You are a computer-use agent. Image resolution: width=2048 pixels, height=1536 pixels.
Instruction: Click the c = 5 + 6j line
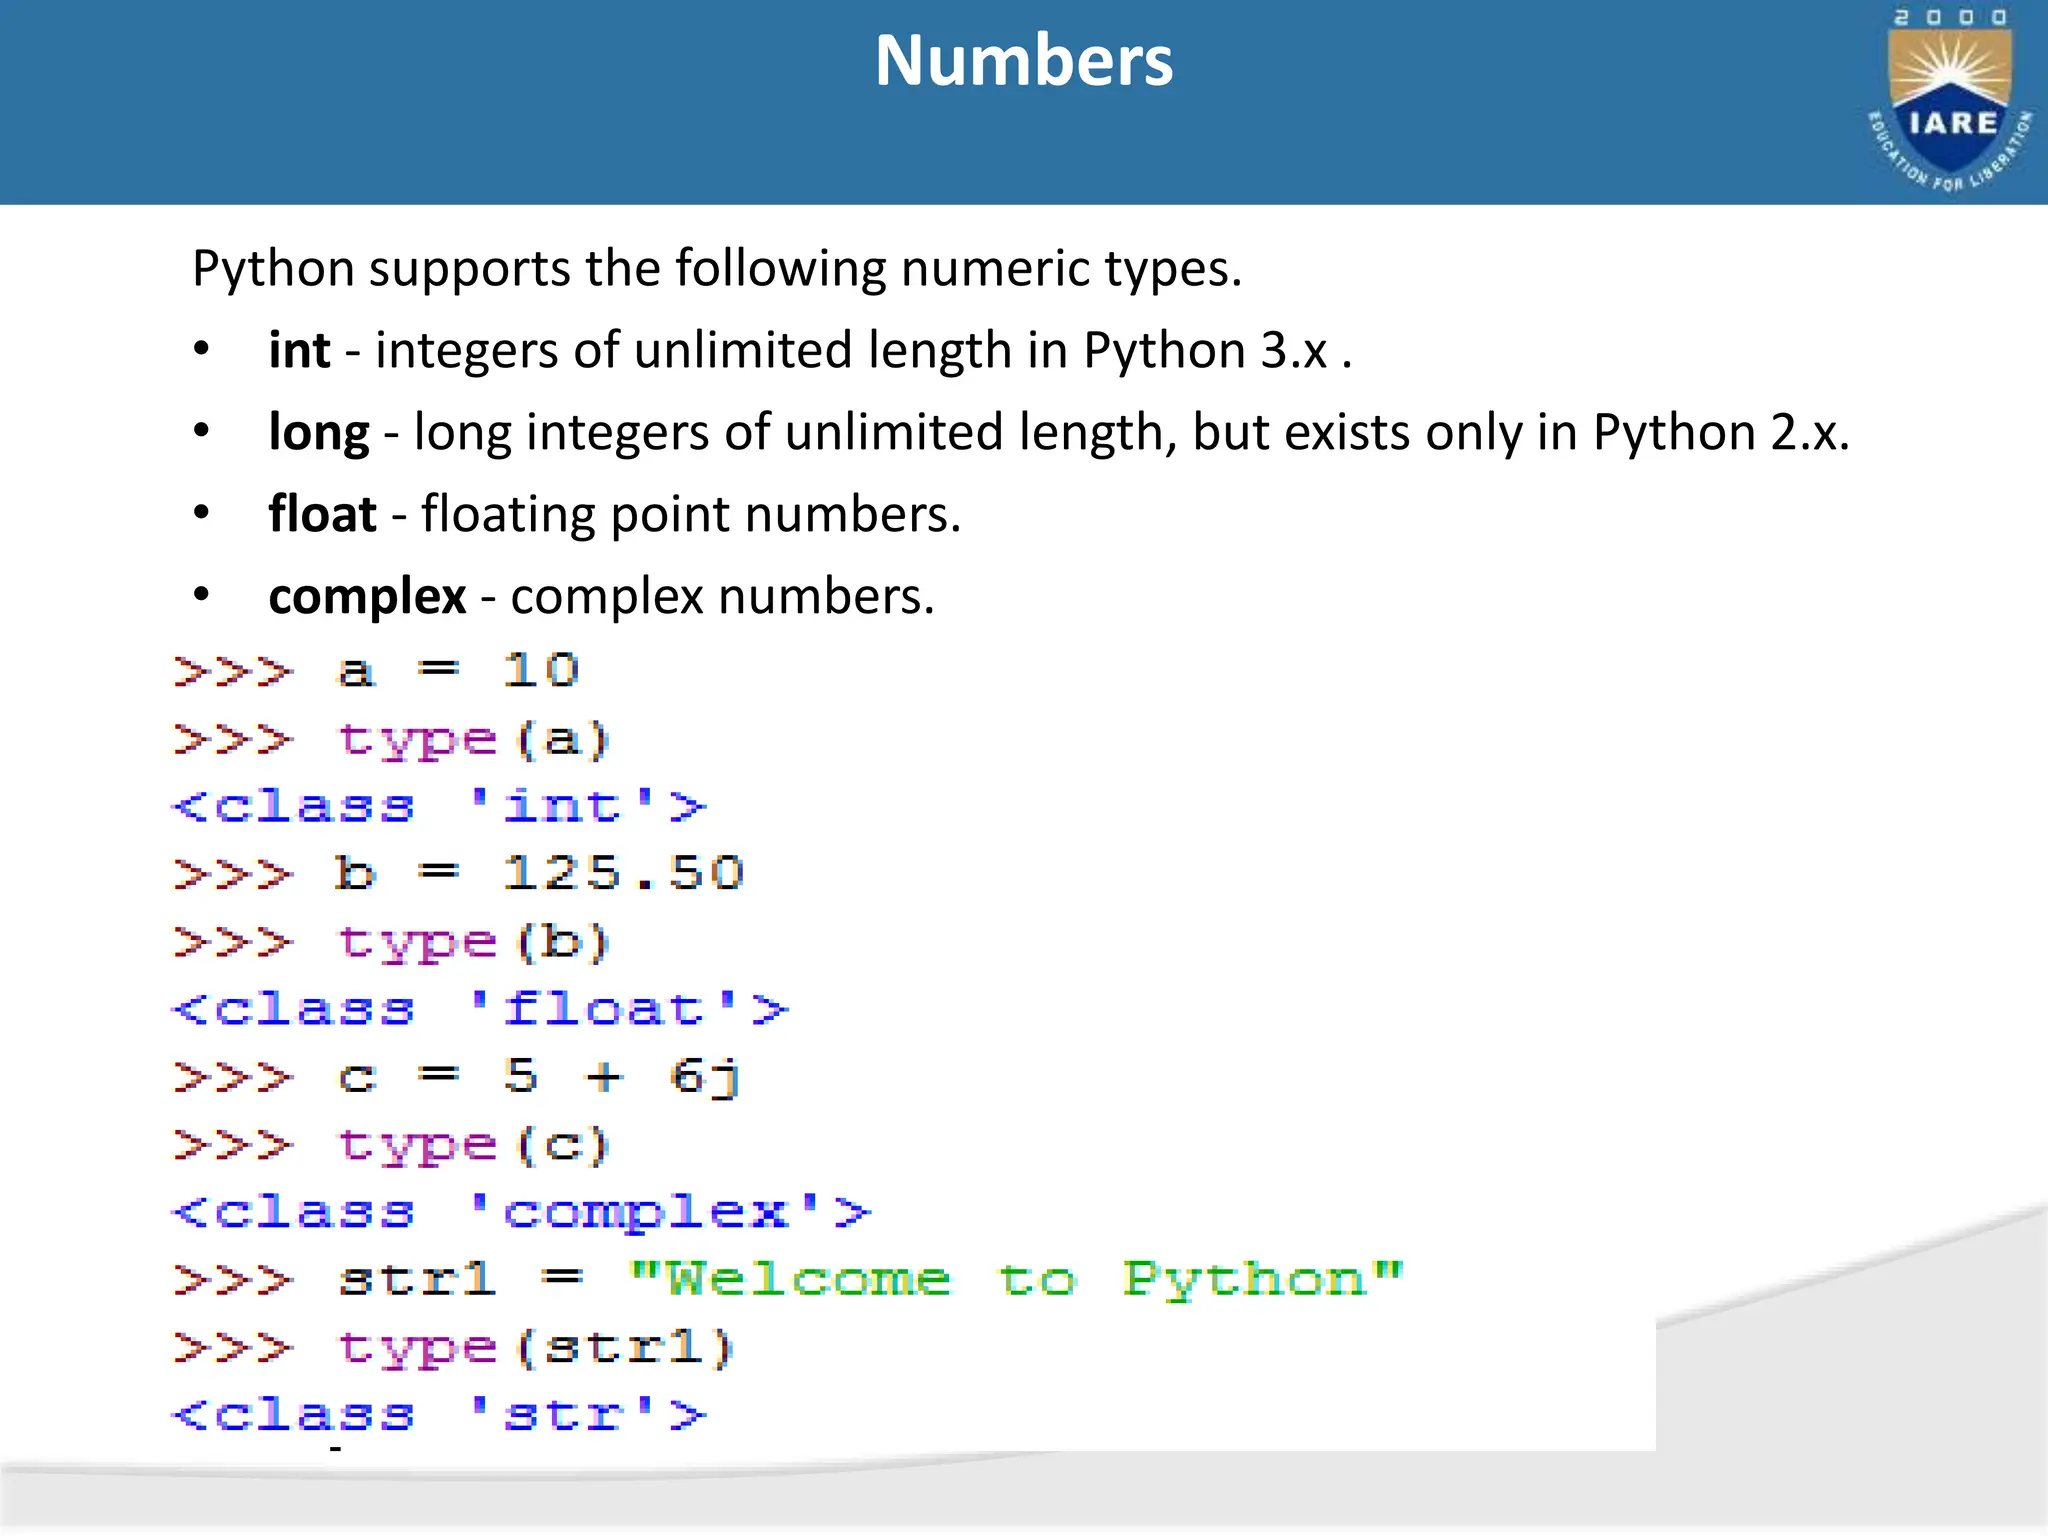pyautogui.click(x=456, y=1077)
